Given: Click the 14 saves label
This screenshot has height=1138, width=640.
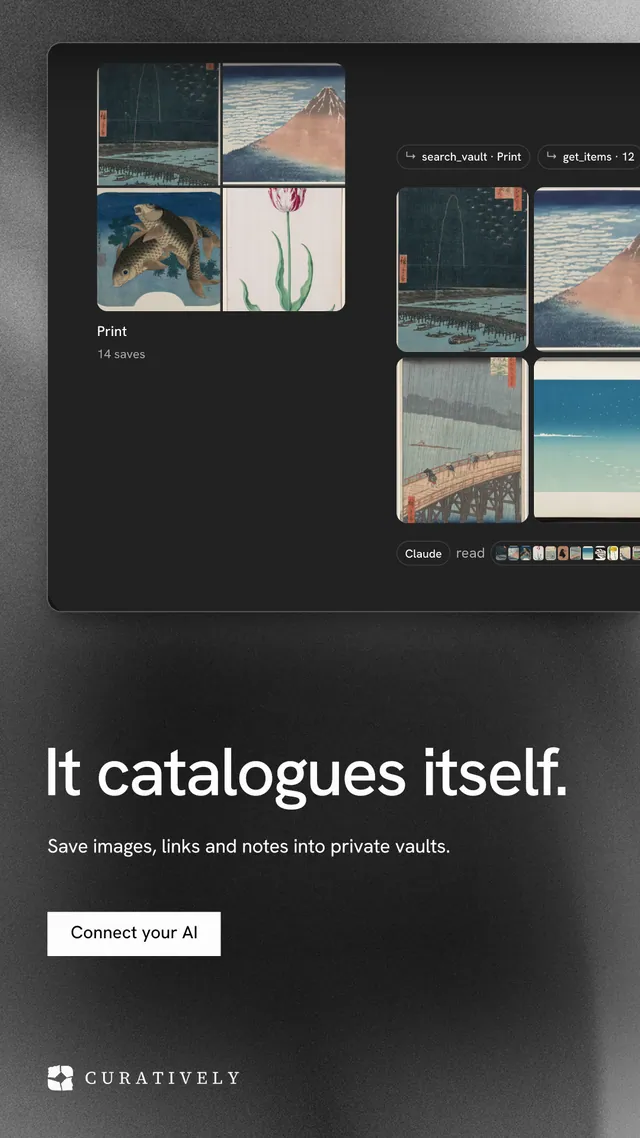Looking at the screenshot, I should tap(121, 354).
